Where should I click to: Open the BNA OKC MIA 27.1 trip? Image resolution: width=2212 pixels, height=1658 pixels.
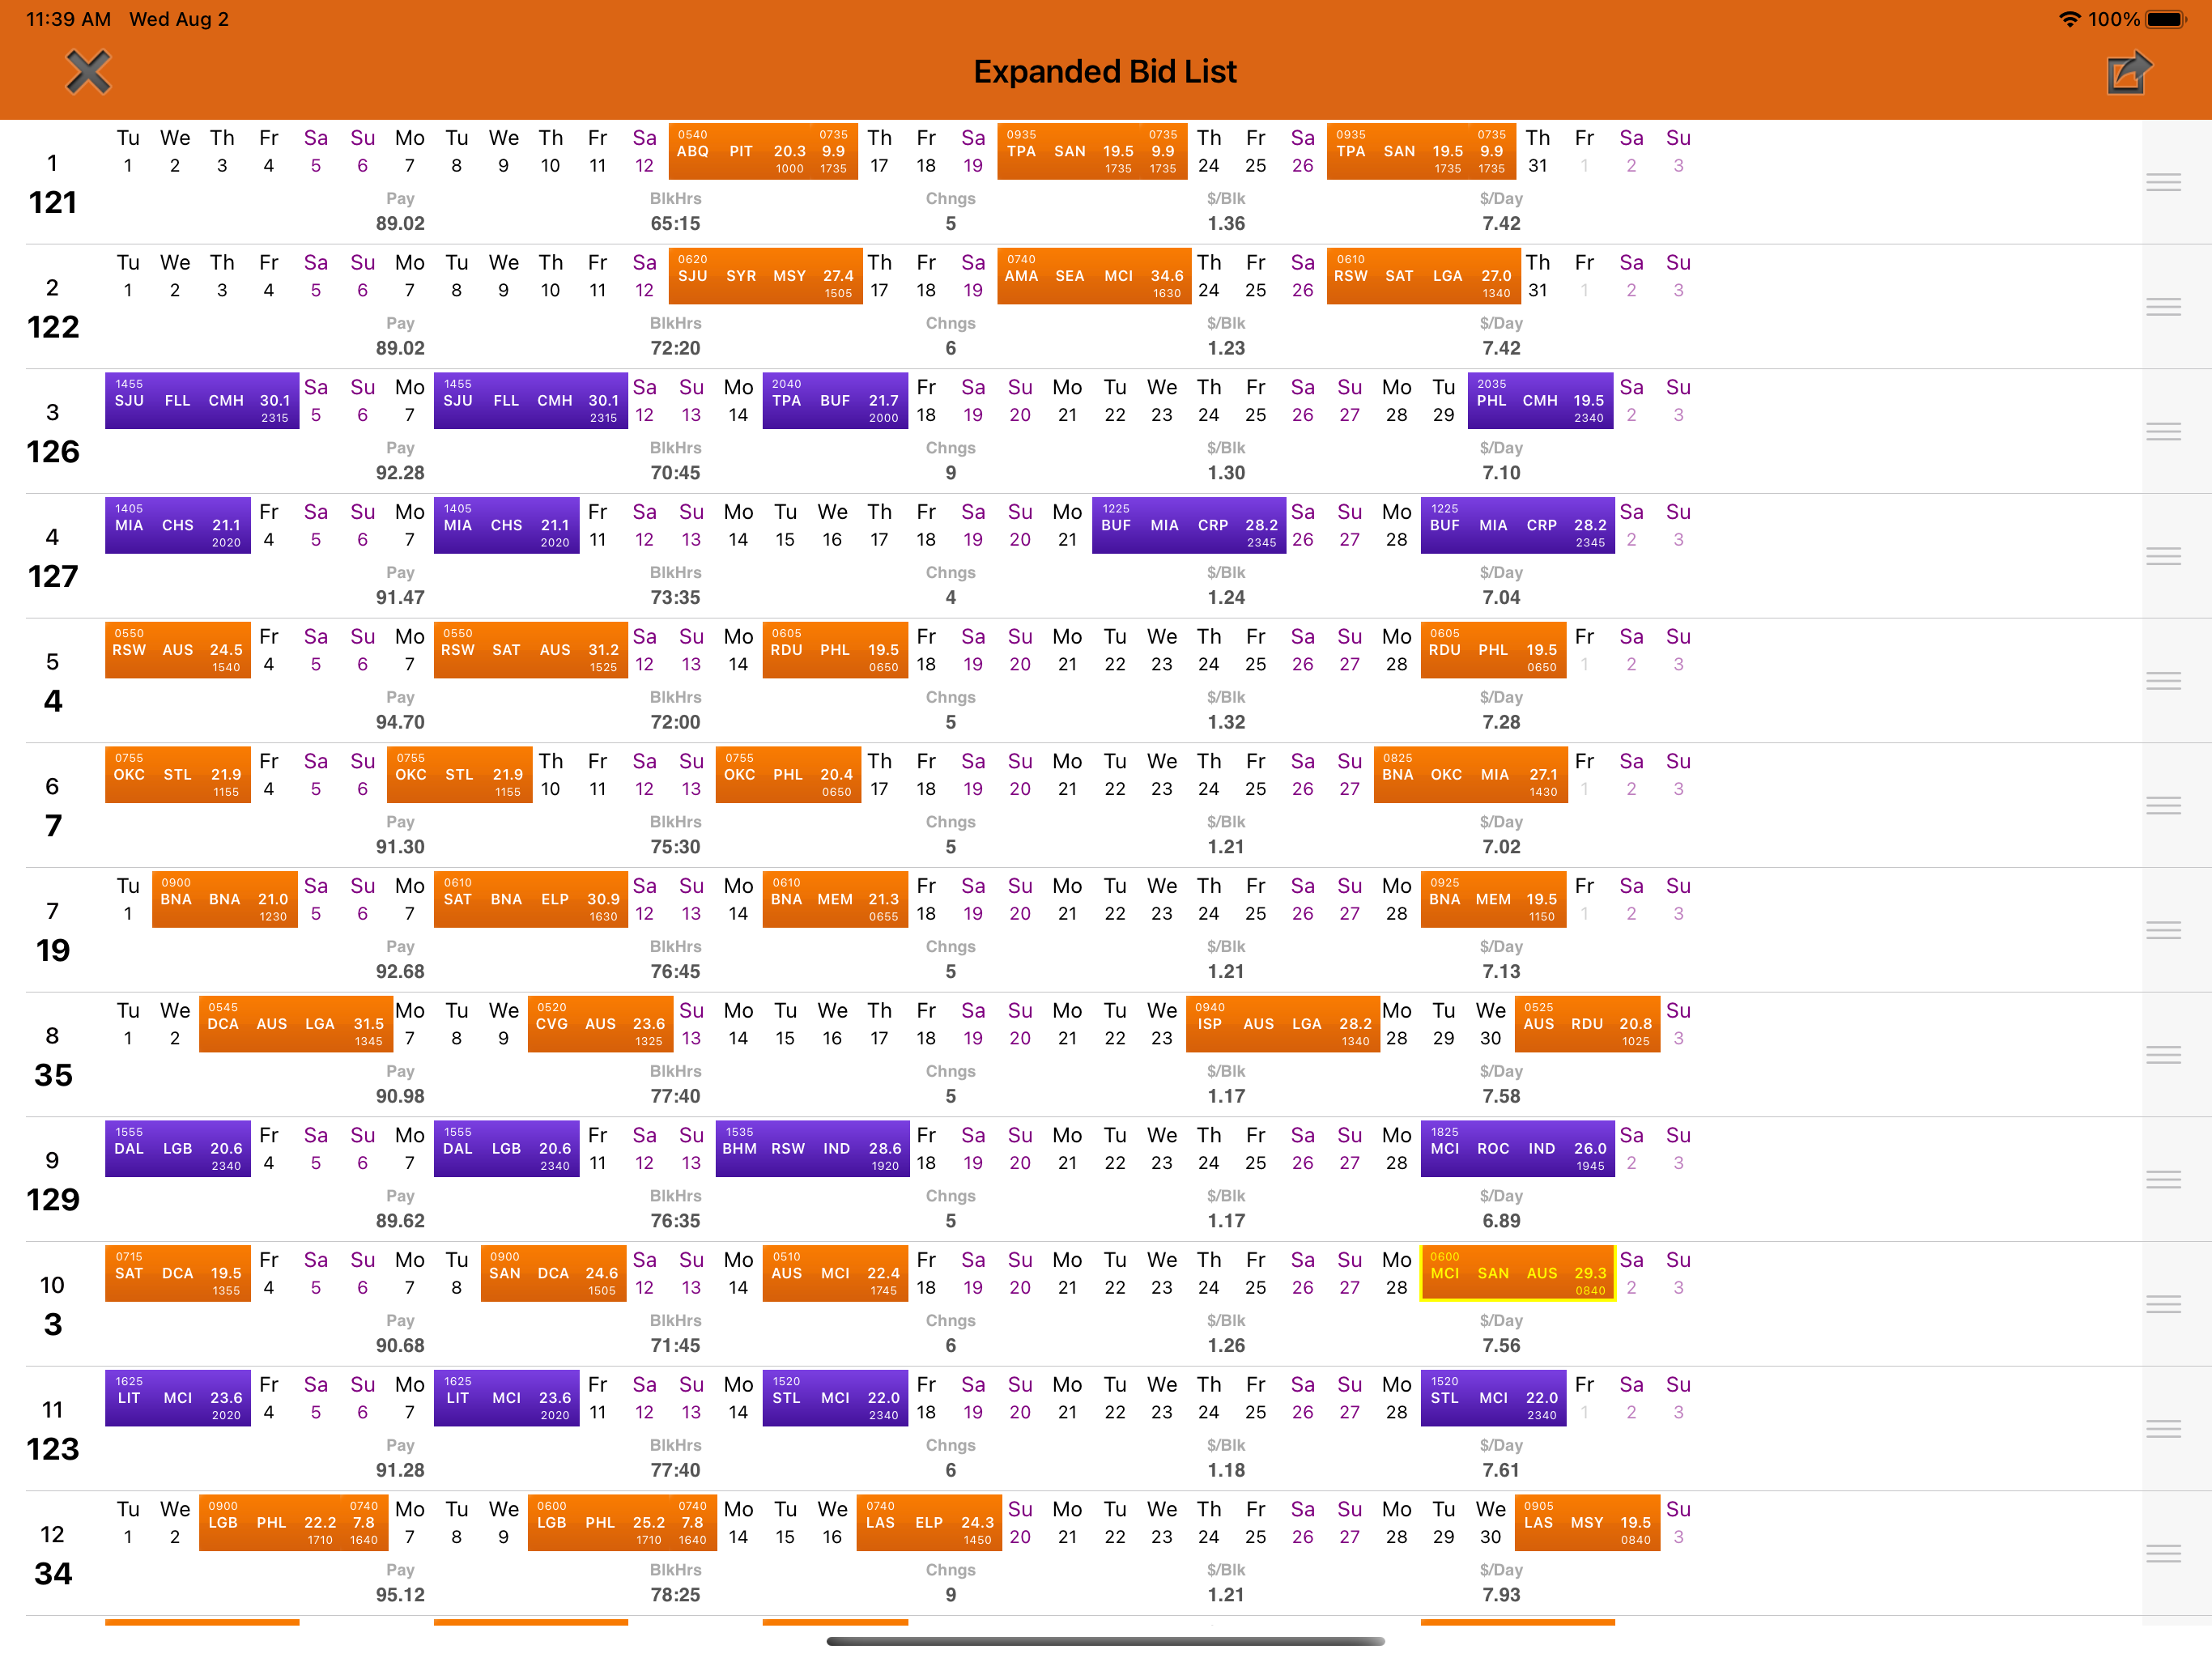click(1471, 775)
